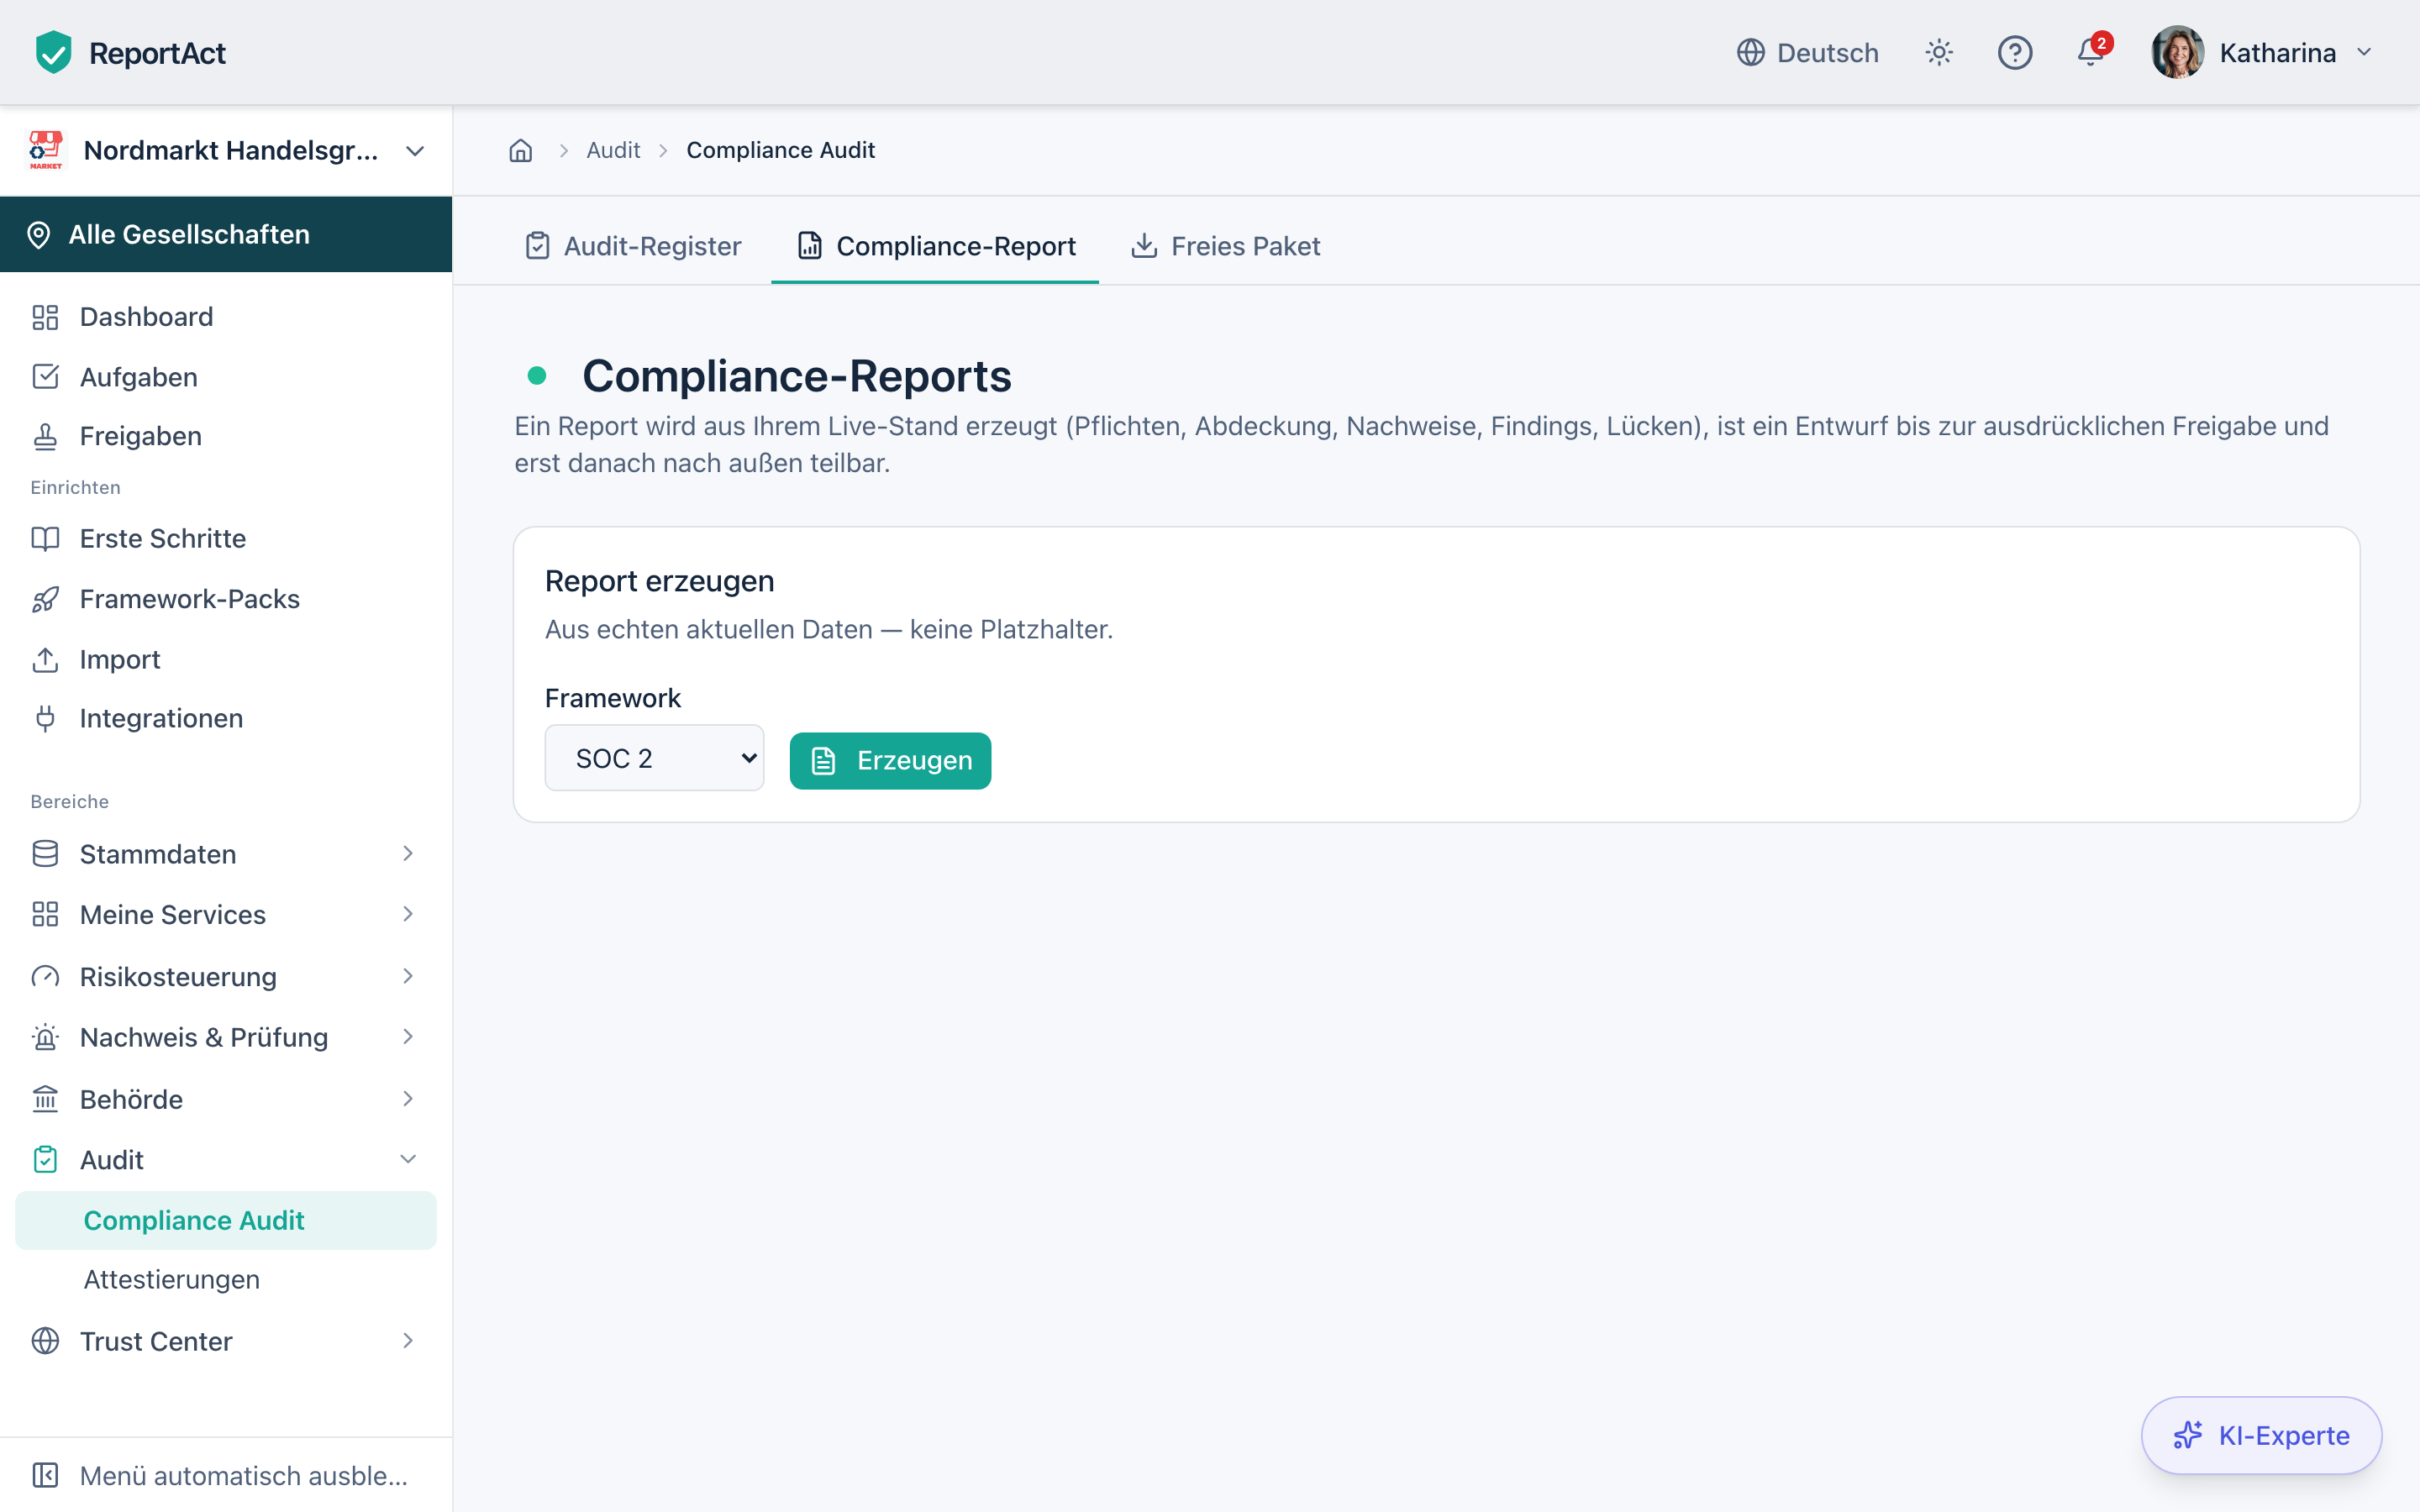Click Katharina's profile avatar
This screenshot has height=1512, width=2420.
click(x=2178, y=52)
